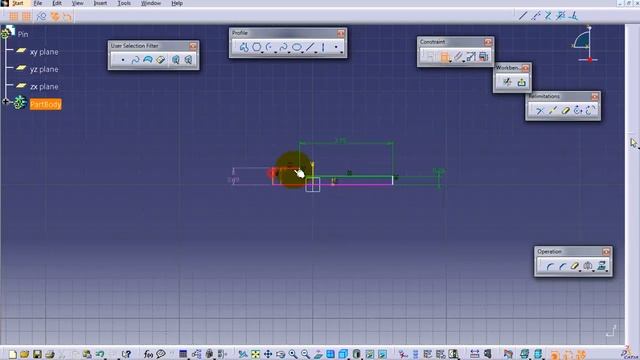Select the Axis tool in Profile toolbar
The width and height of the screenshot is (640, 360).
[323, 47]
